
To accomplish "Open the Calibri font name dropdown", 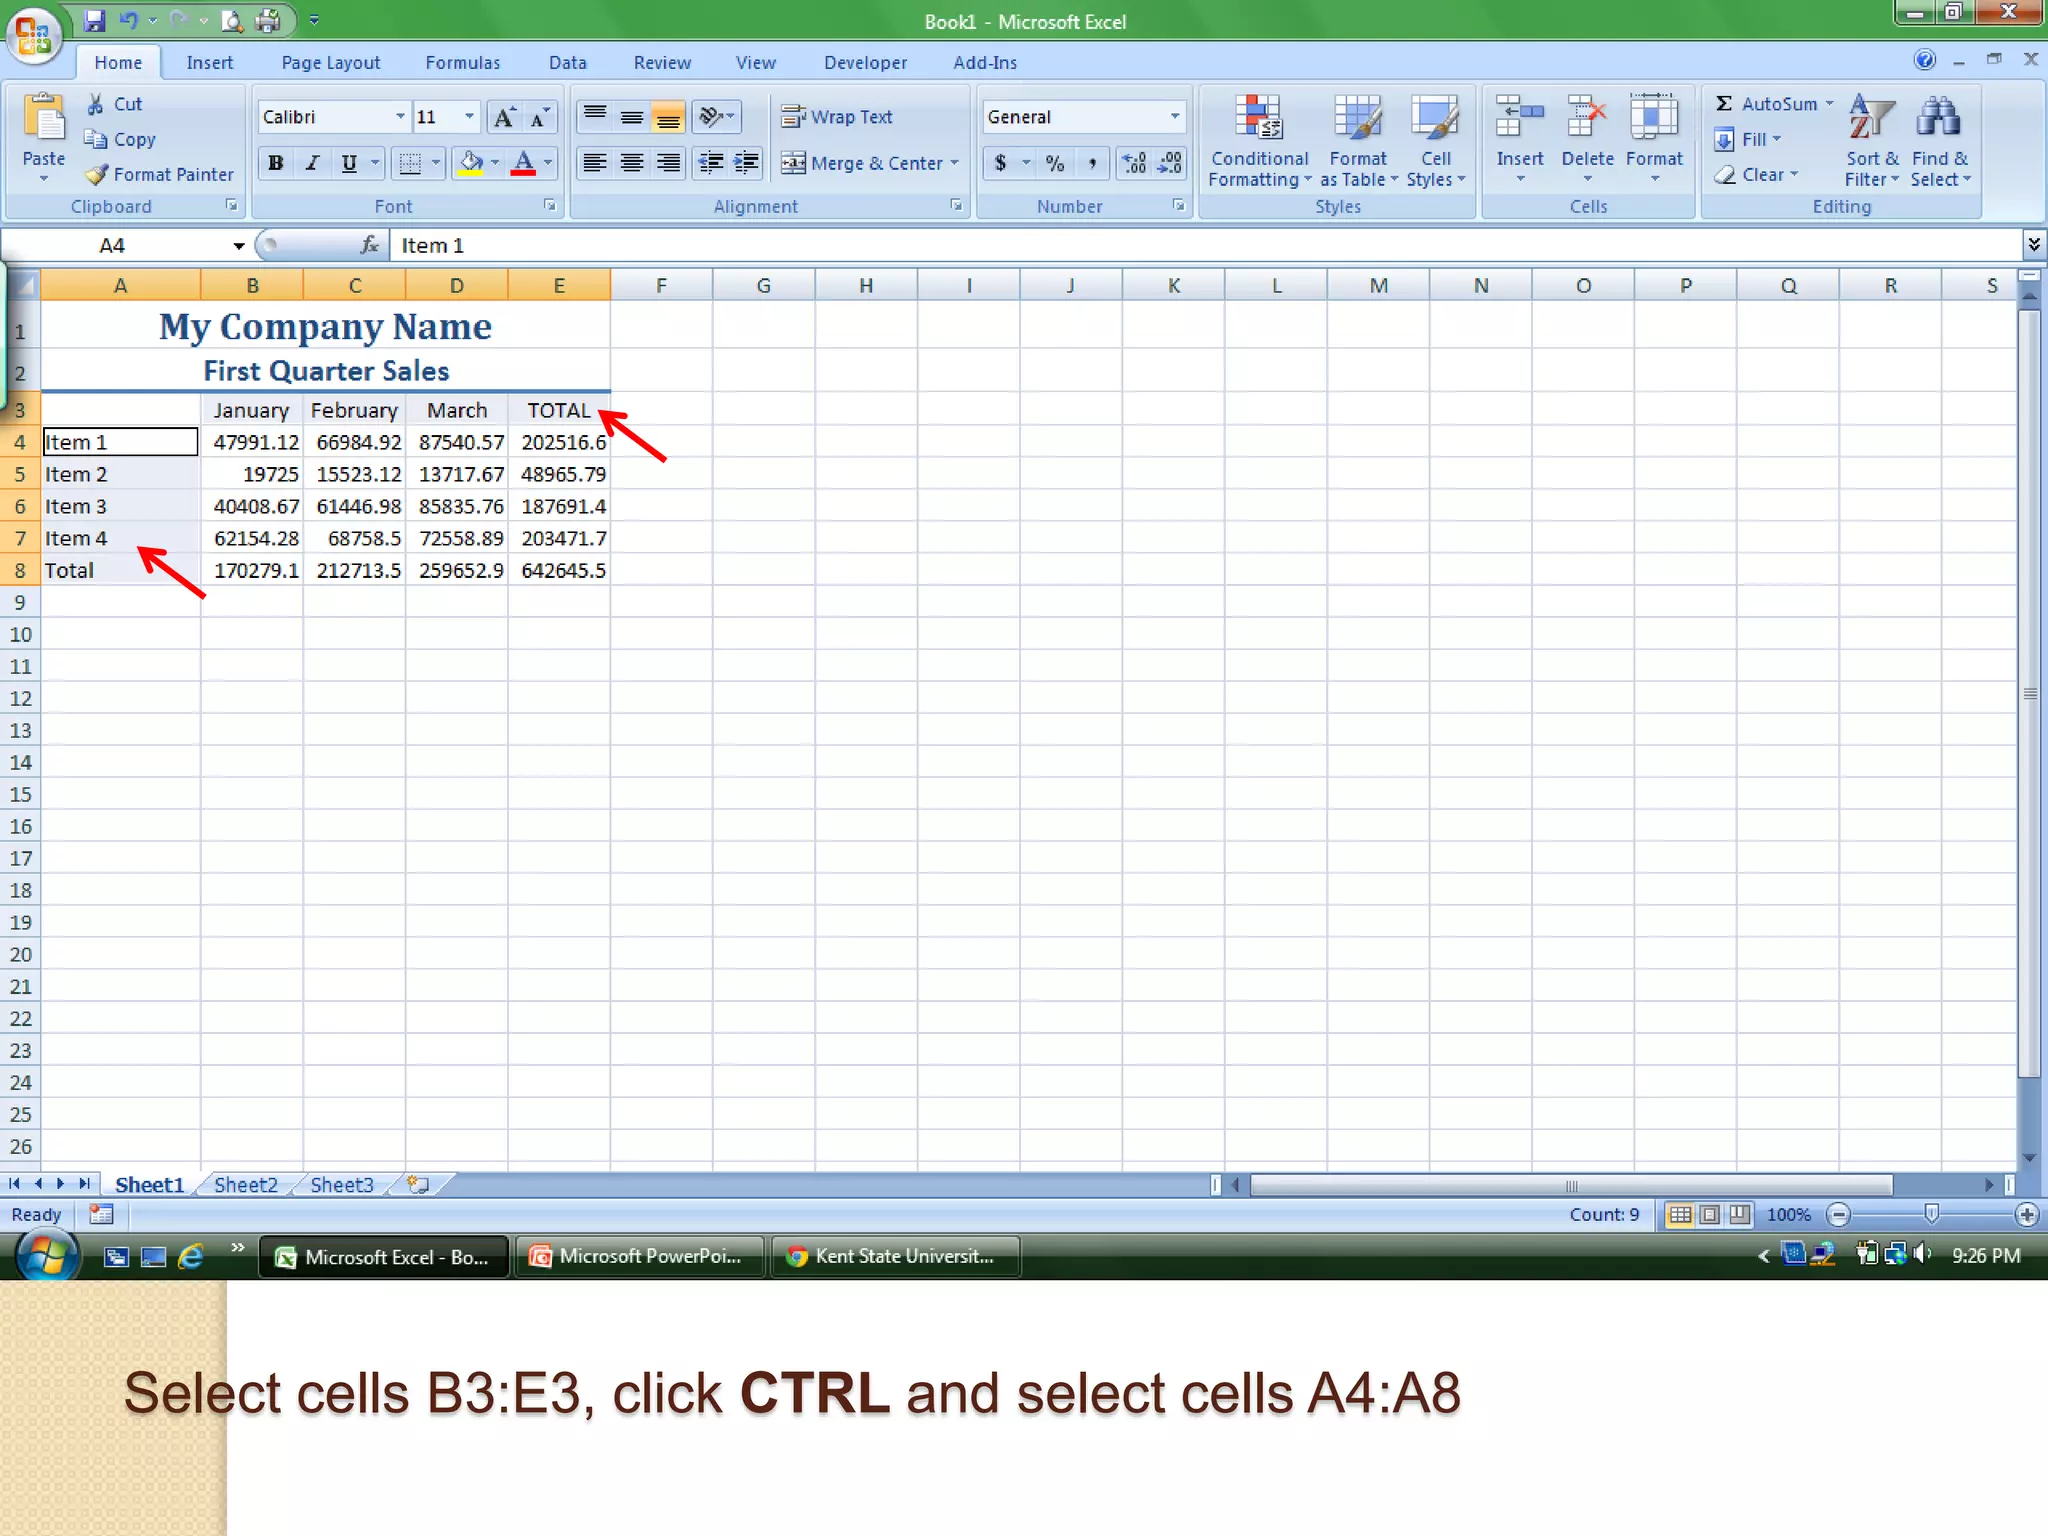I will [x=400, y=117].
